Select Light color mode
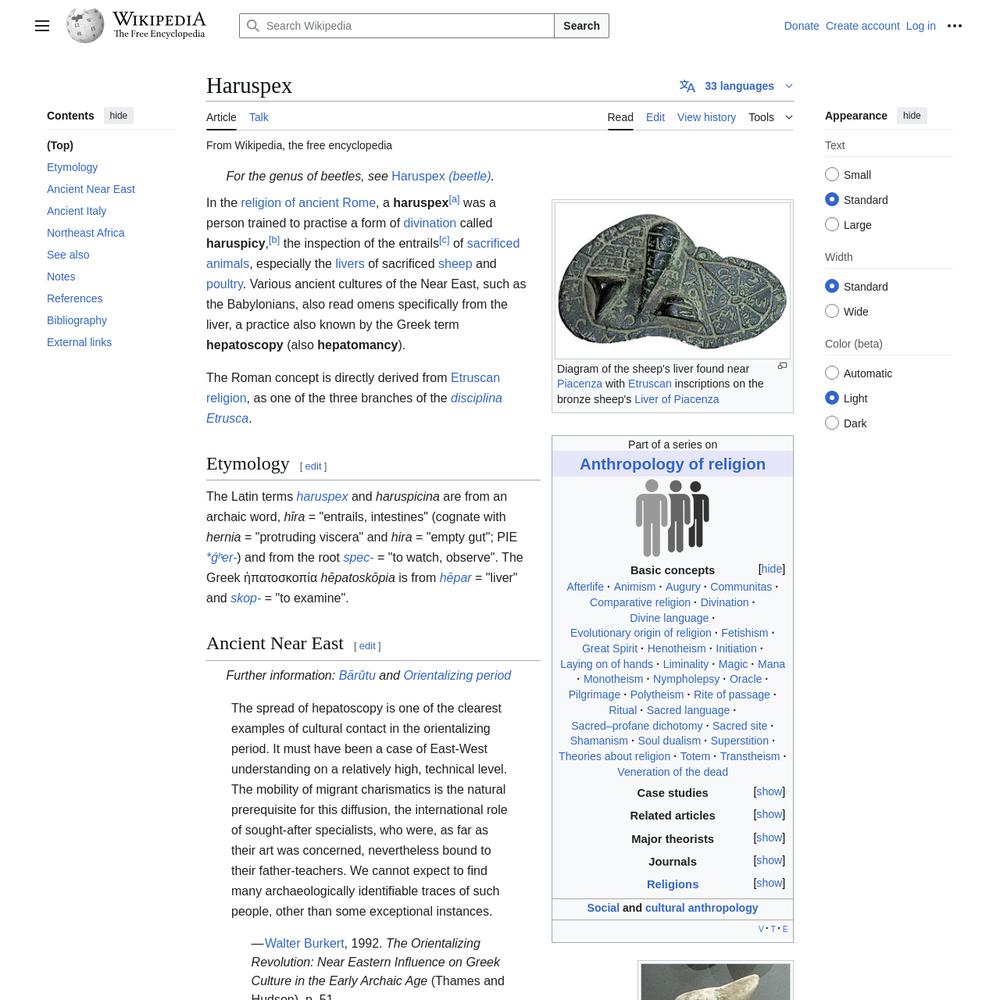 pyautogui.click(x=832, y=397)
